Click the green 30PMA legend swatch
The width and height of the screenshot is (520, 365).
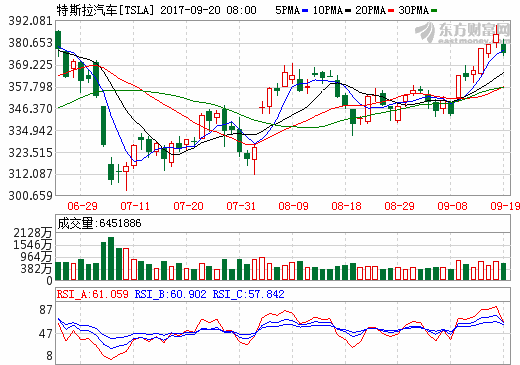434,11
